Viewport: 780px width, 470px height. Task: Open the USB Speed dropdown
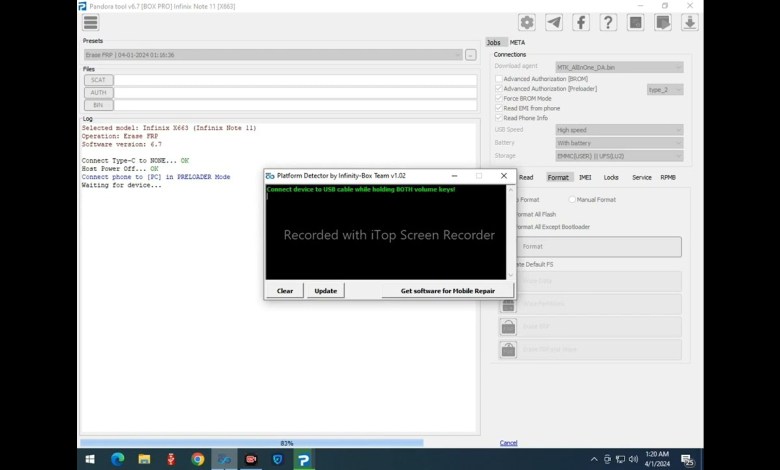[619, 130]
